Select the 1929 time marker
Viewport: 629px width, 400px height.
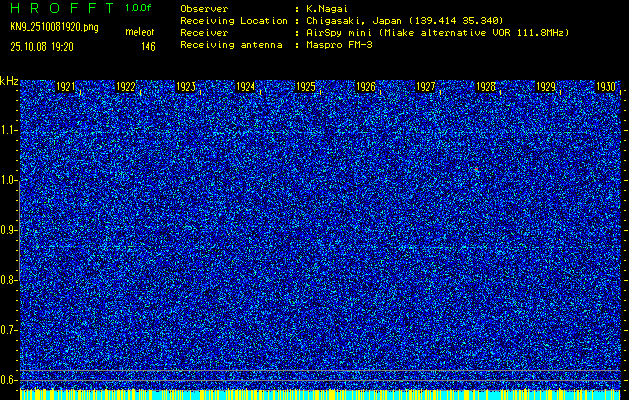click(x=546, y=88)
